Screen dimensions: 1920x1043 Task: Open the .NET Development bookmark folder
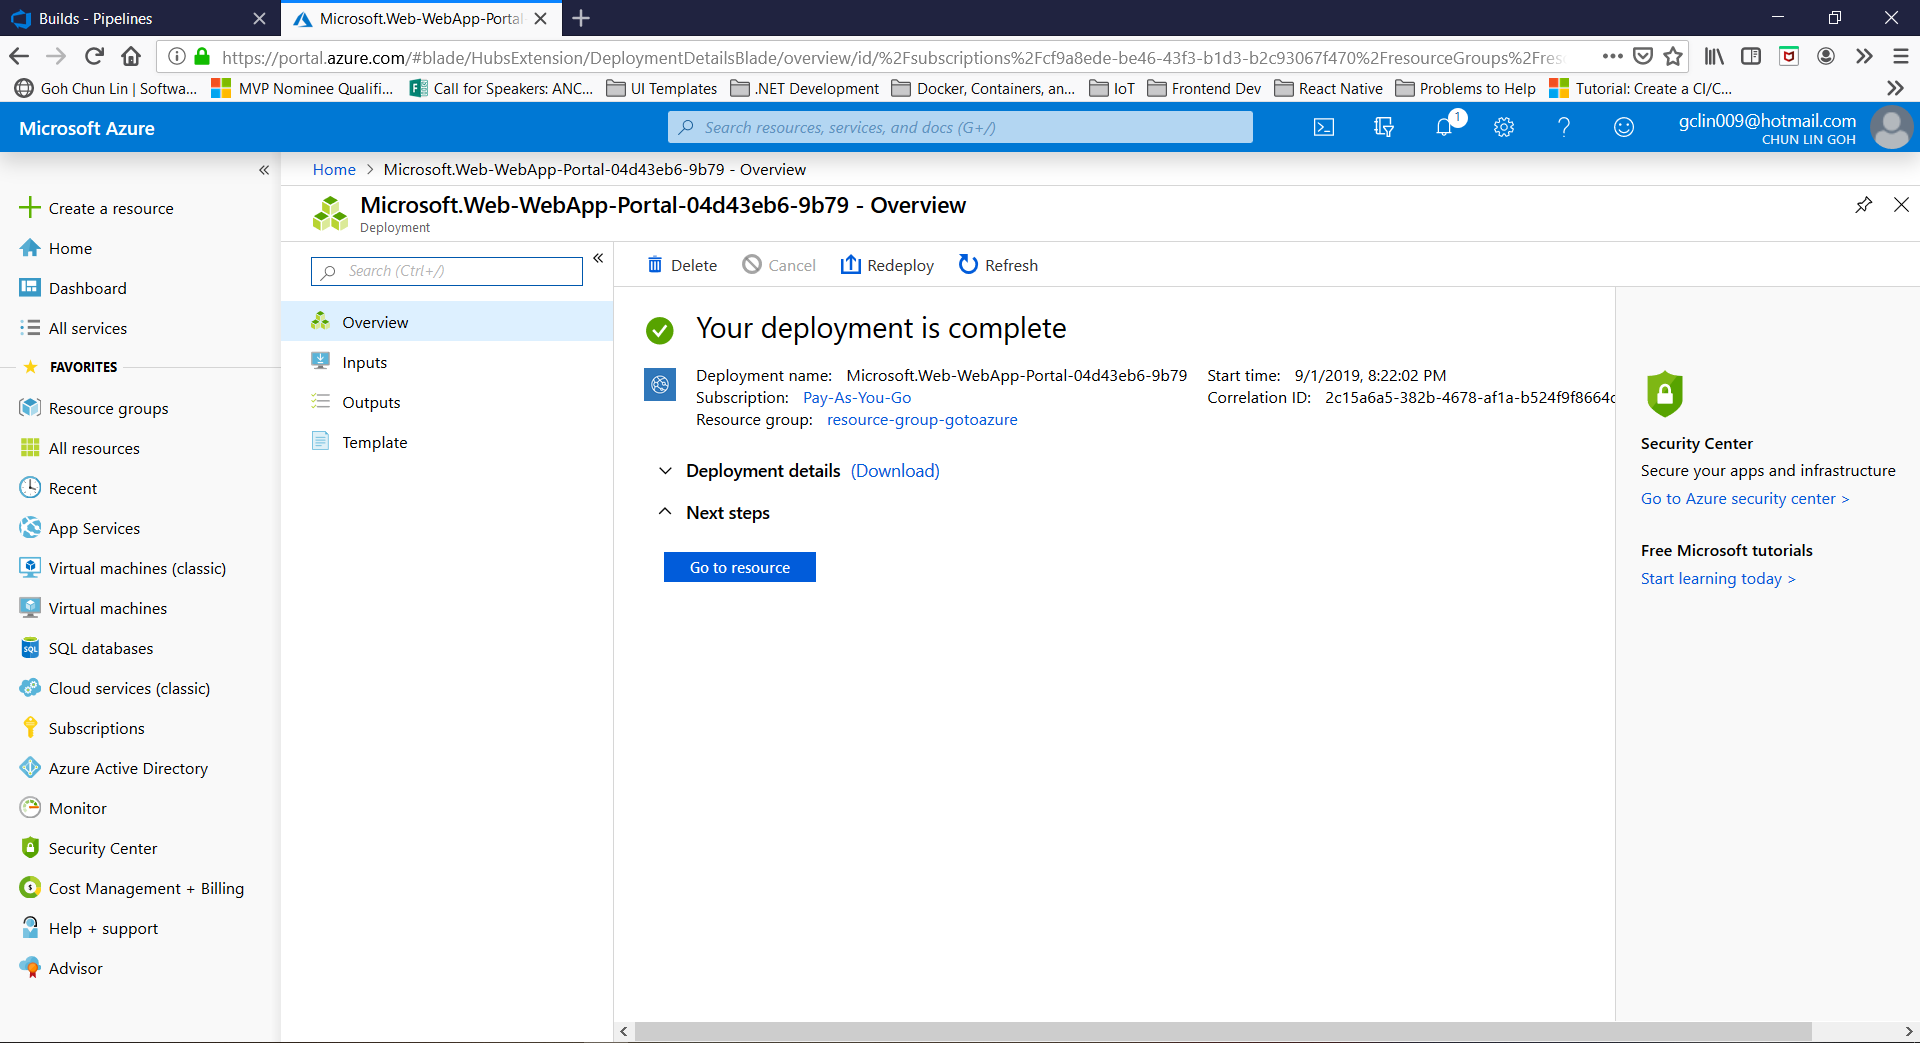805,88
